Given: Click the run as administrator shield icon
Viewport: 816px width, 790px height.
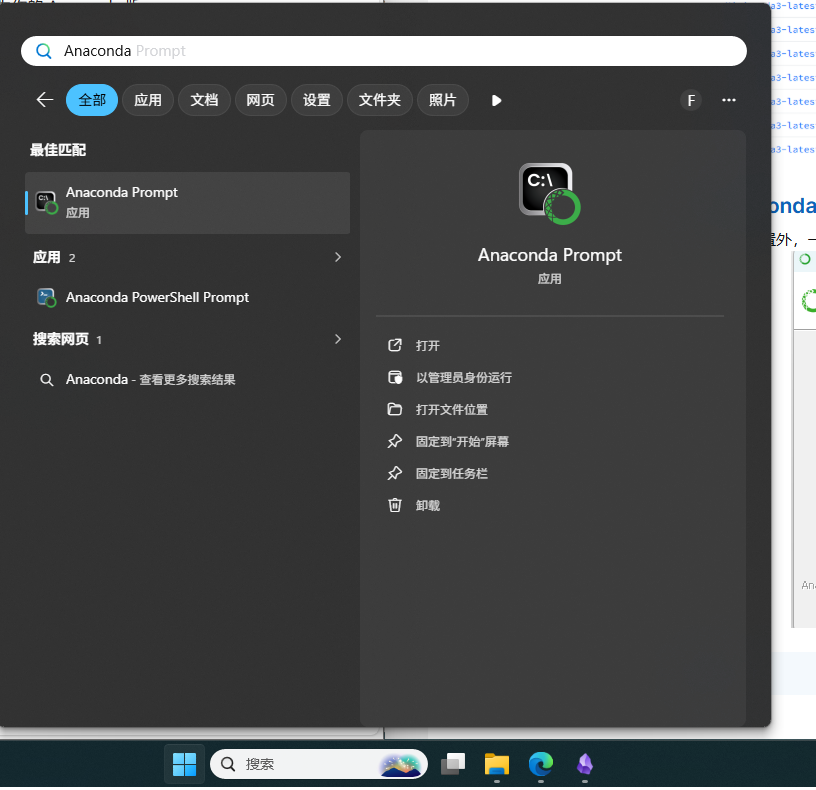Looking at the screenshot, I should (395, 377).
